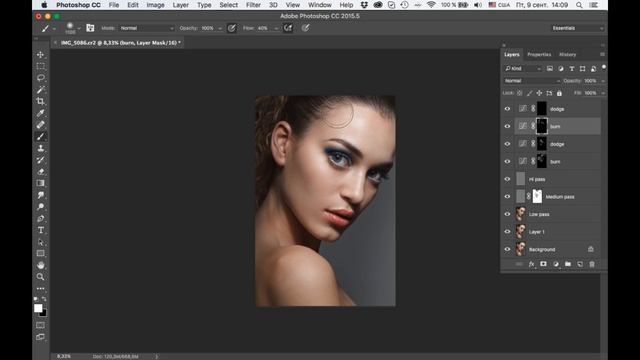Enable airbrush-style build-up
640x360 pixels.
coord(288,28)
